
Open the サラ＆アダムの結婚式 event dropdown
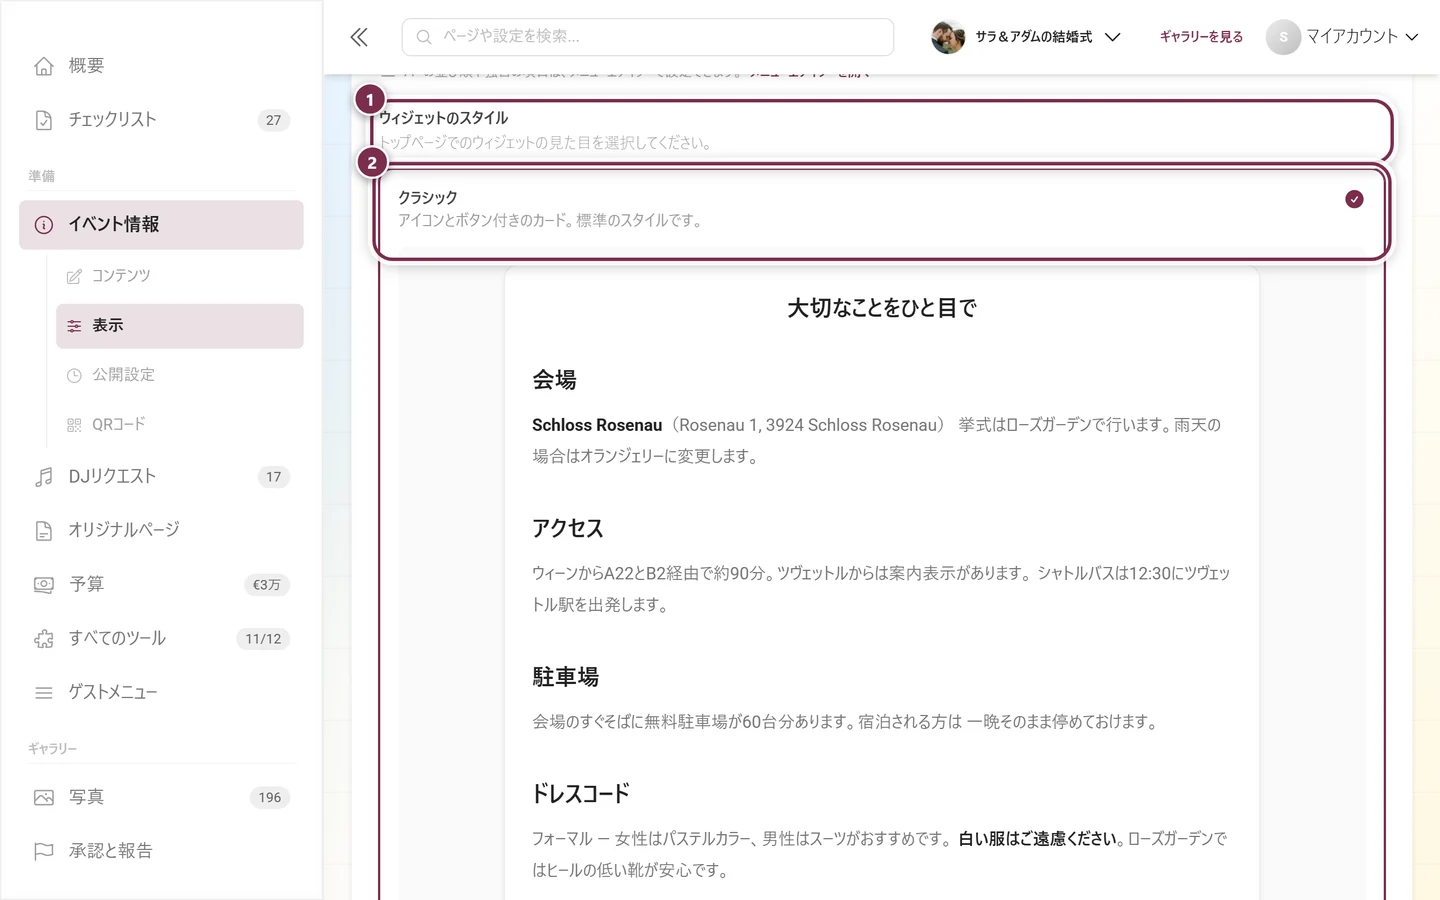tap(1026, 37)
